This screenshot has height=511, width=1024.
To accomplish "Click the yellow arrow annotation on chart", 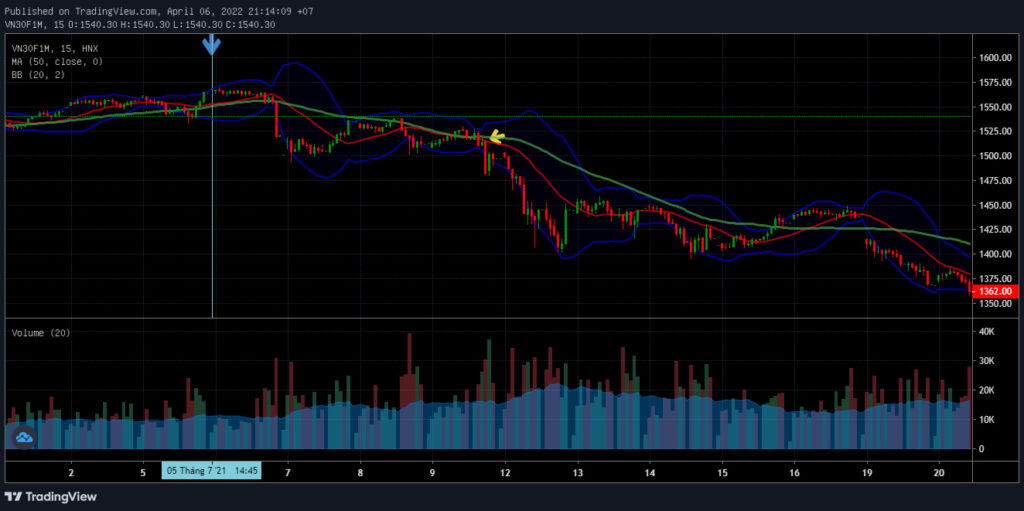I will (496, 137).
